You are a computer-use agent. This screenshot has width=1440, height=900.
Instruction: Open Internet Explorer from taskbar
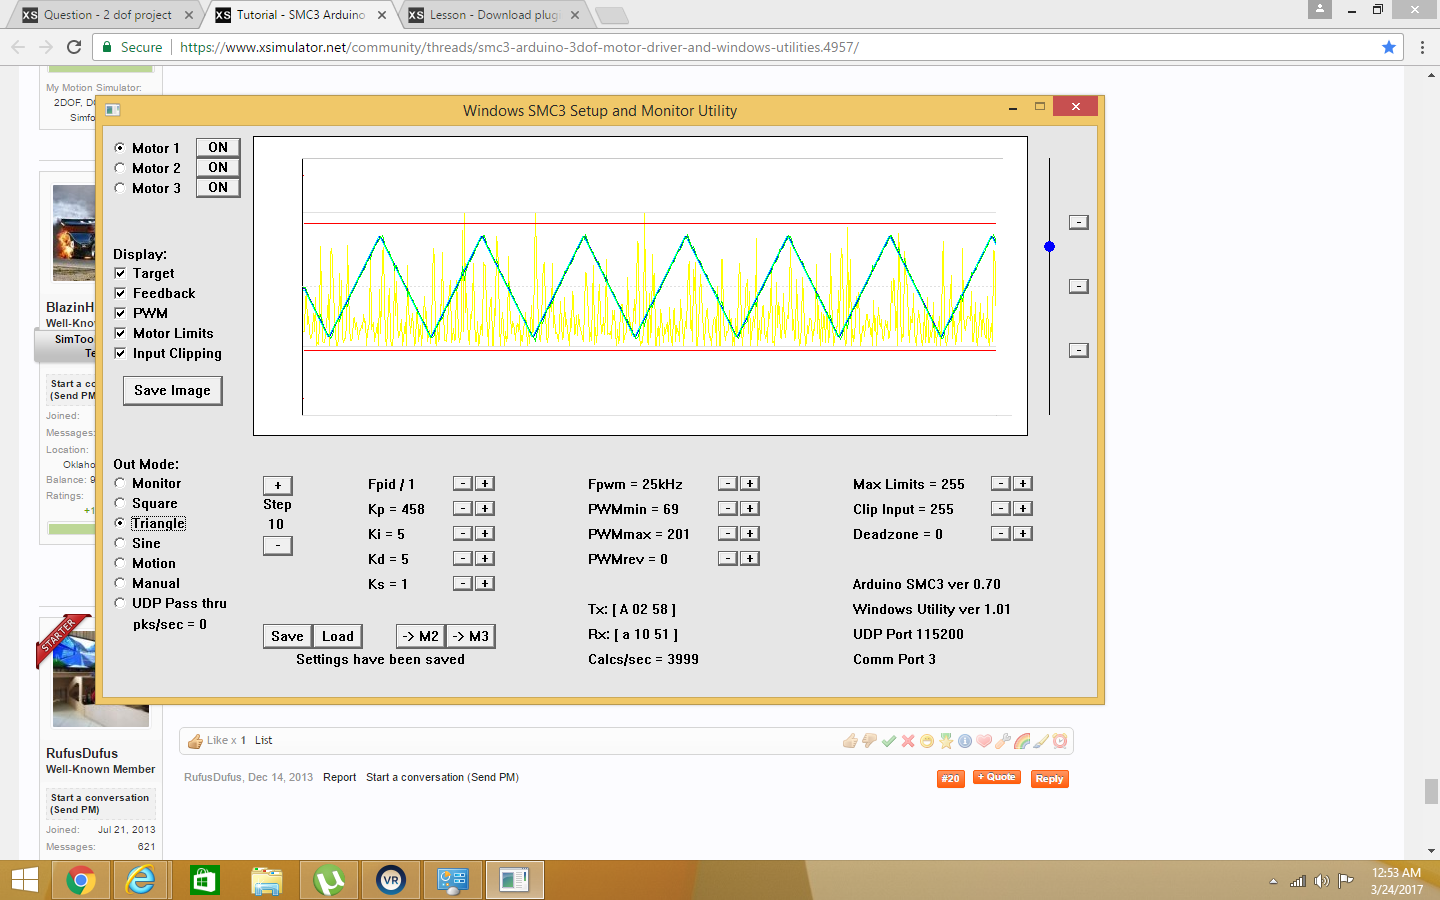point(141,880)
